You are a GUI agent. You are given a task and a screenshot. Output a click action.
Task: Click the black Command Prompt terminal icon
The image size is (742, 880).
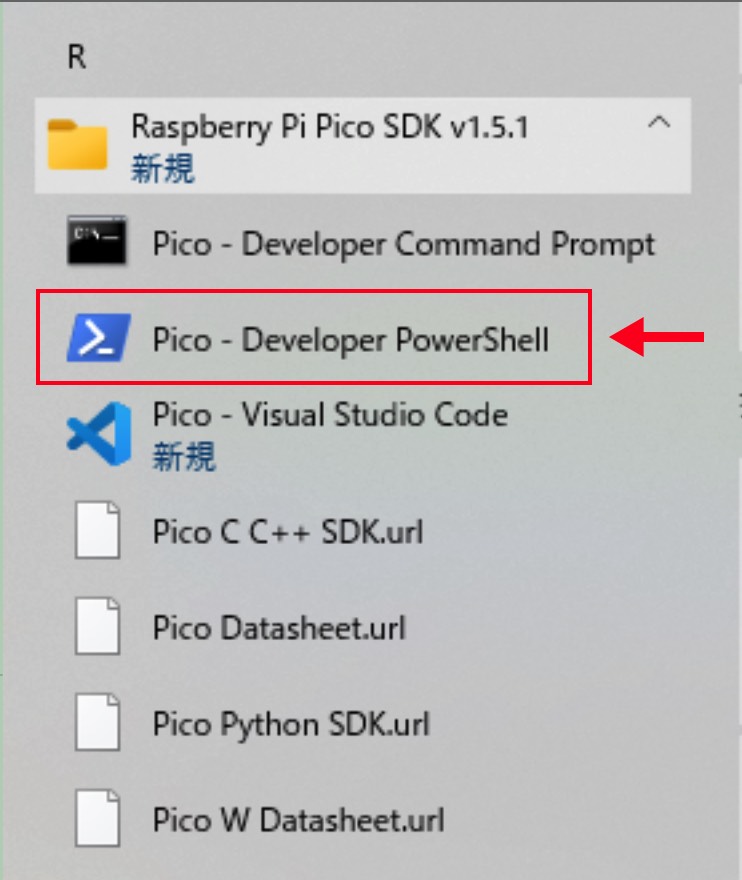[x=96, y=244]
